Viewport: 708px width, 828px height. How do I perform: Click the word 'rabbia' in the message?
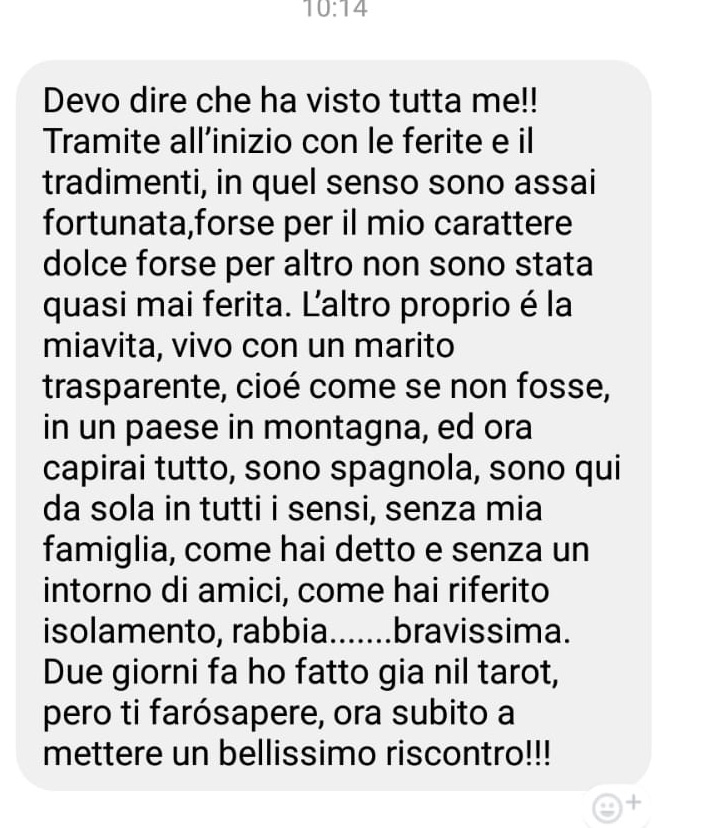pyautogui.click(x=280, y=632)
